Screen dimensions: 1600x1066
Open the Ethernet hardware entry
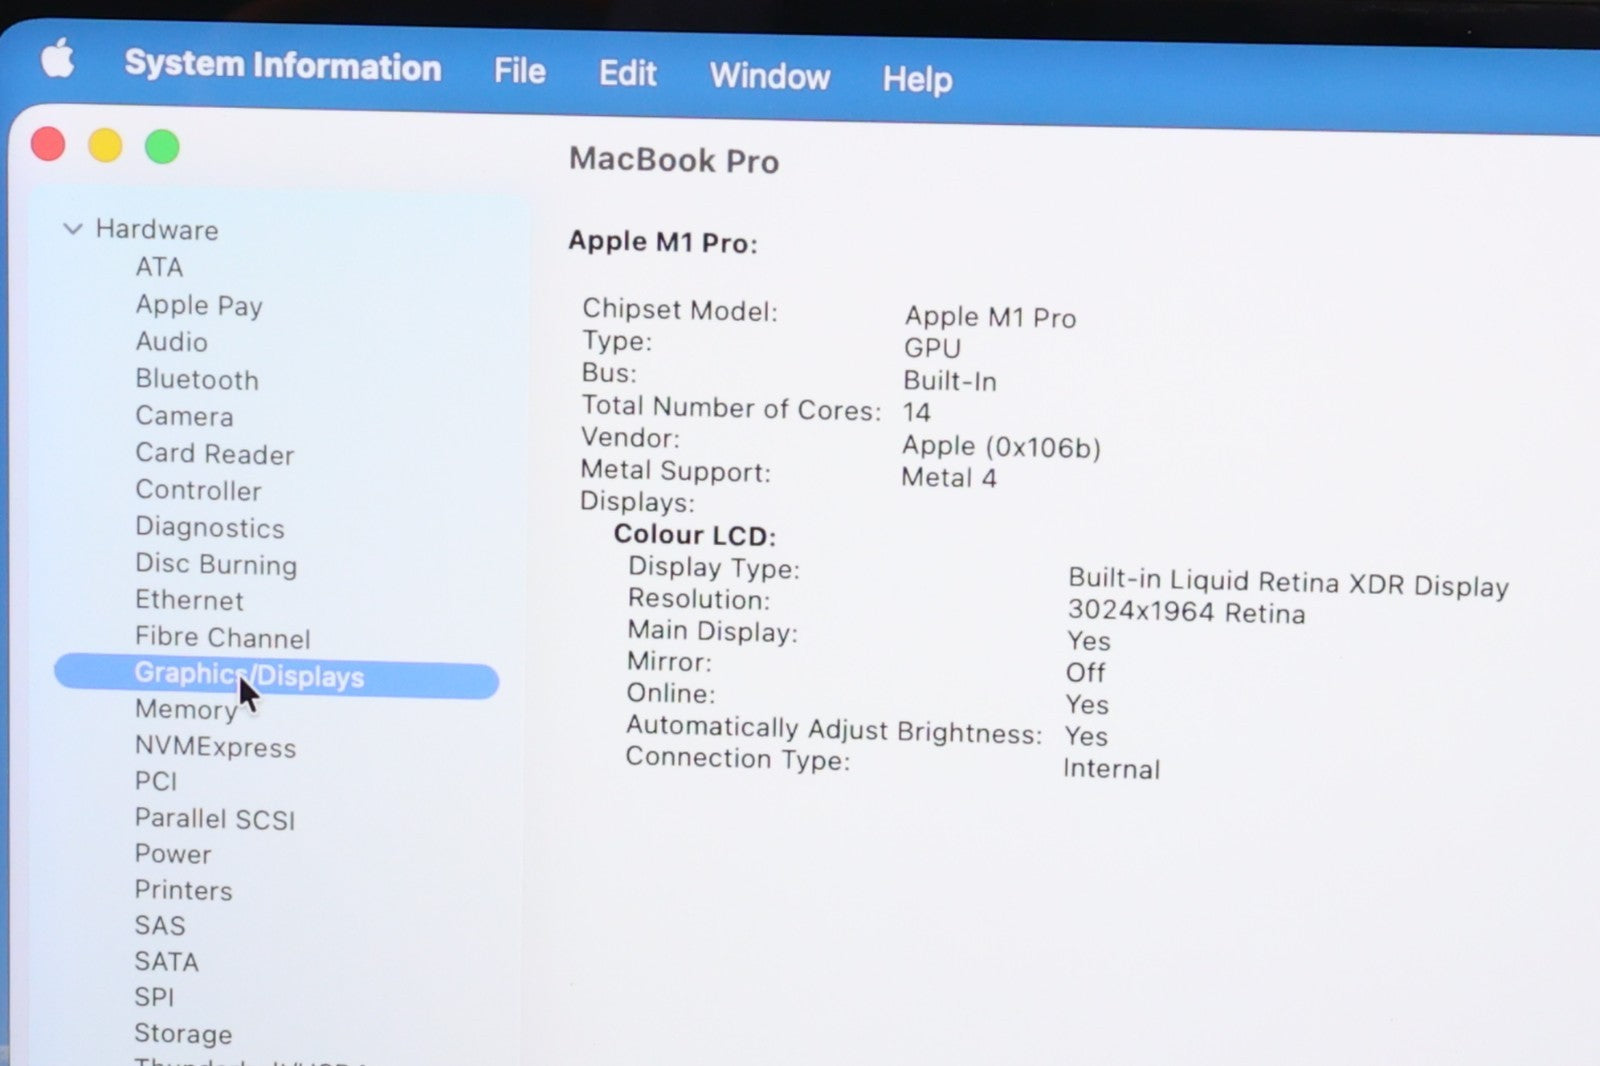(x=189, y=600)
